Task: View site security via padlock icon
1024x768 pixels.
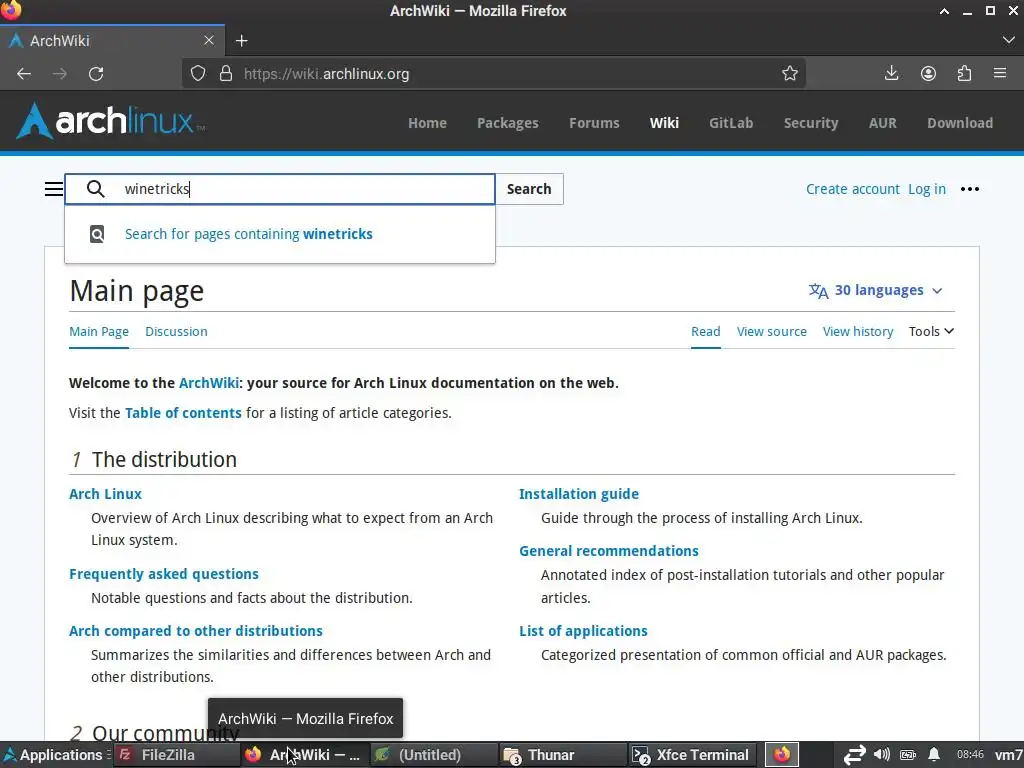Action: tap(226, 73)
